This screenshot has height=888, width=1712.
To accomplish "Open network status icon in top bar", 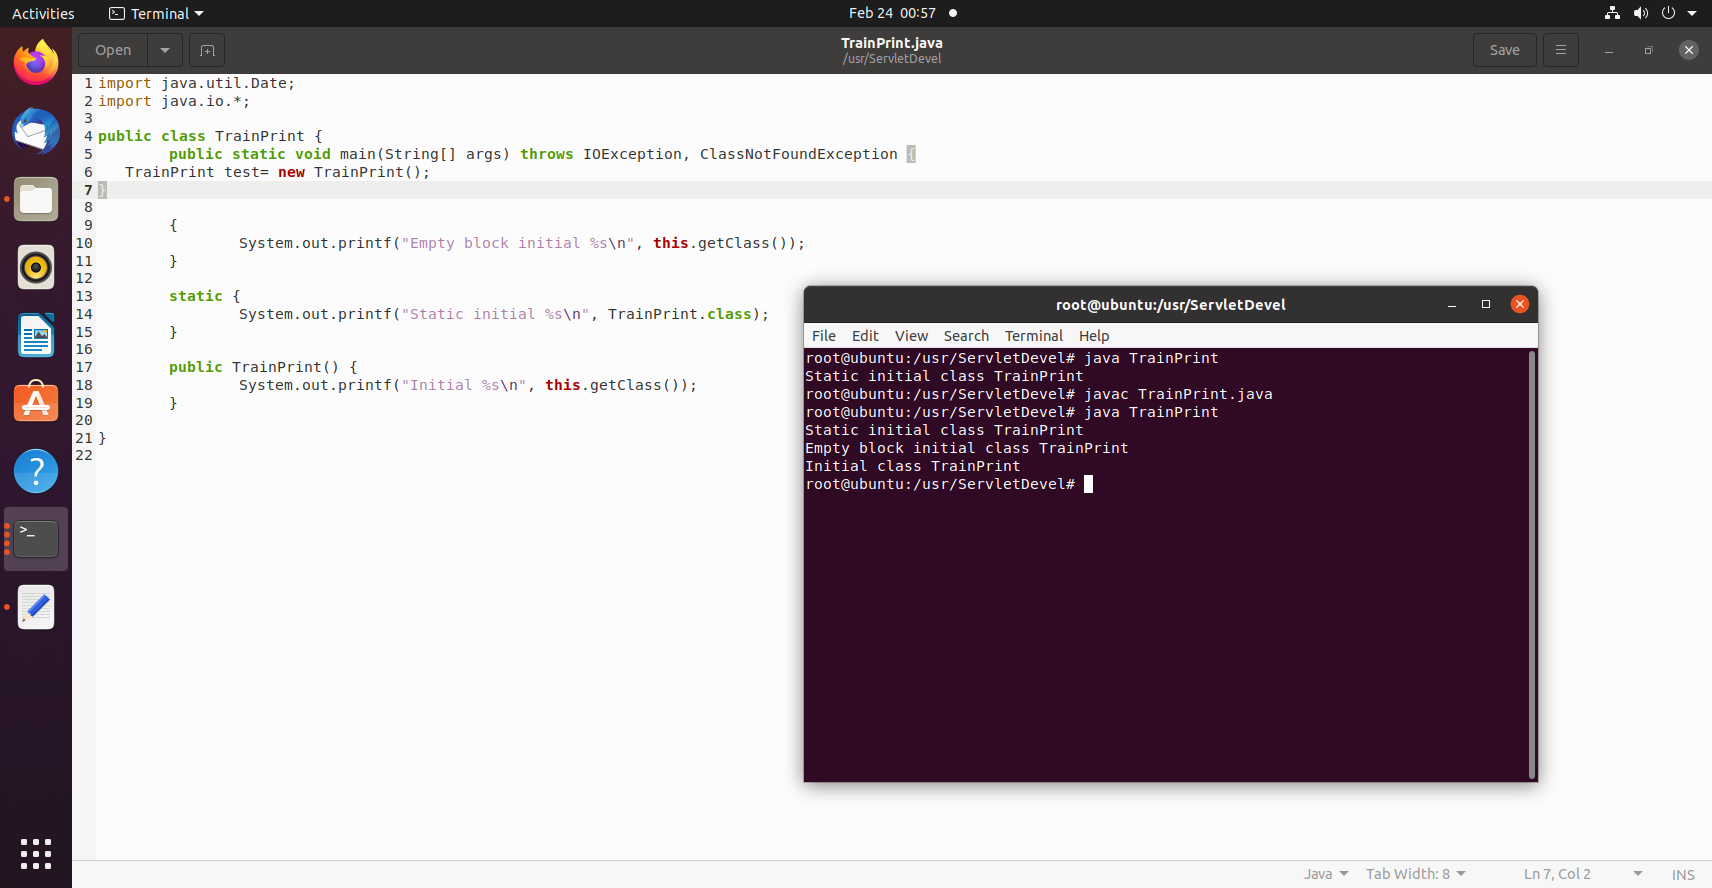I will point(1612,13).
